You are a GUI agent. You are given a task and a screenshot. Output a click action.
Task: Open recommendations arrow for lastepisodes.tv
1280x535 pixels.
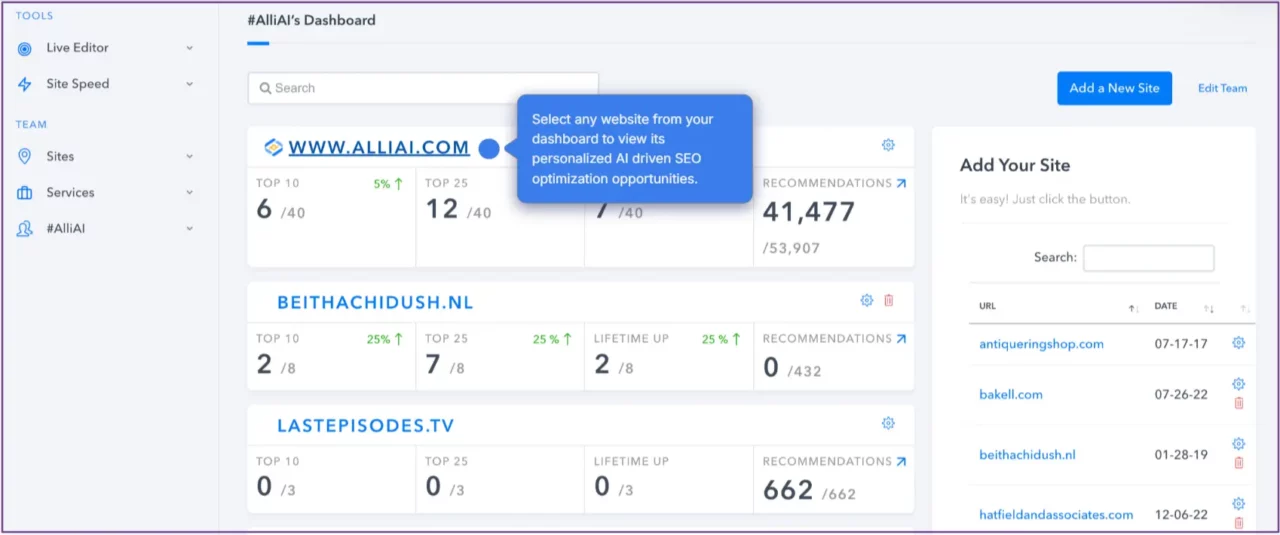click(902, 462)
